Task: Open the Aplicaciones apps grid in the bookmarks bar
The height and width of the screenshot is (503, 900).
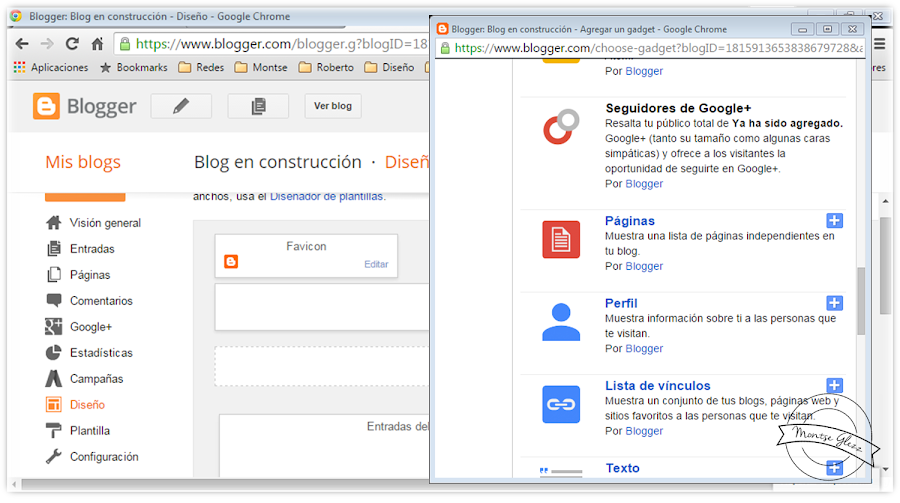Action: (x=51, y=68)
